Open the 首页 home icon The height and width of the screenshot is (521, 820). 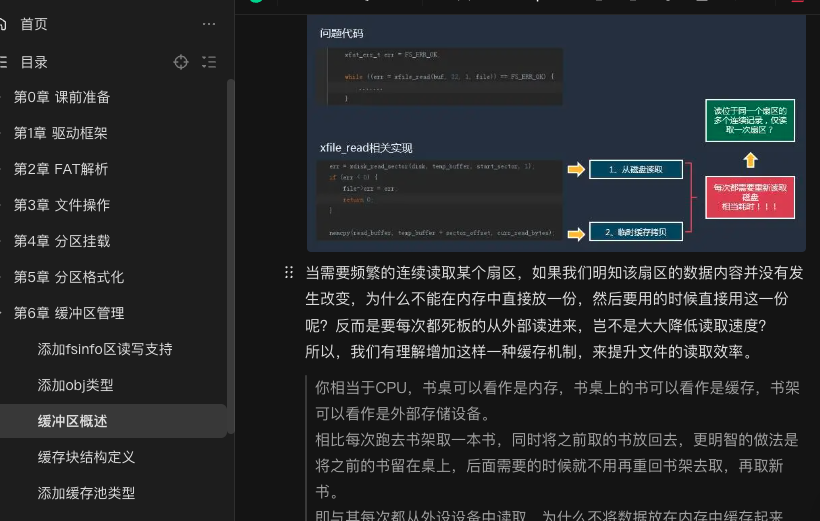pyautogui.click(x=4, y=24)
